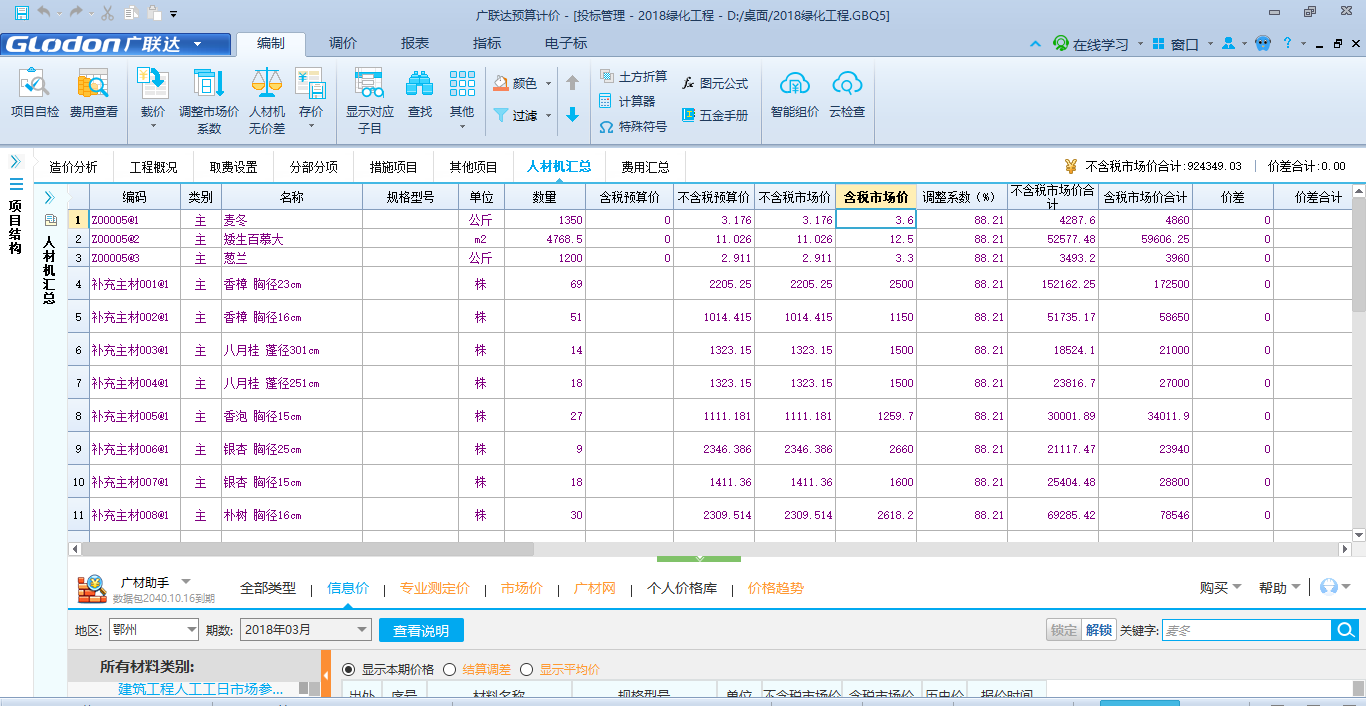
Task: Click the undo arrow icon
Action: 44,13
